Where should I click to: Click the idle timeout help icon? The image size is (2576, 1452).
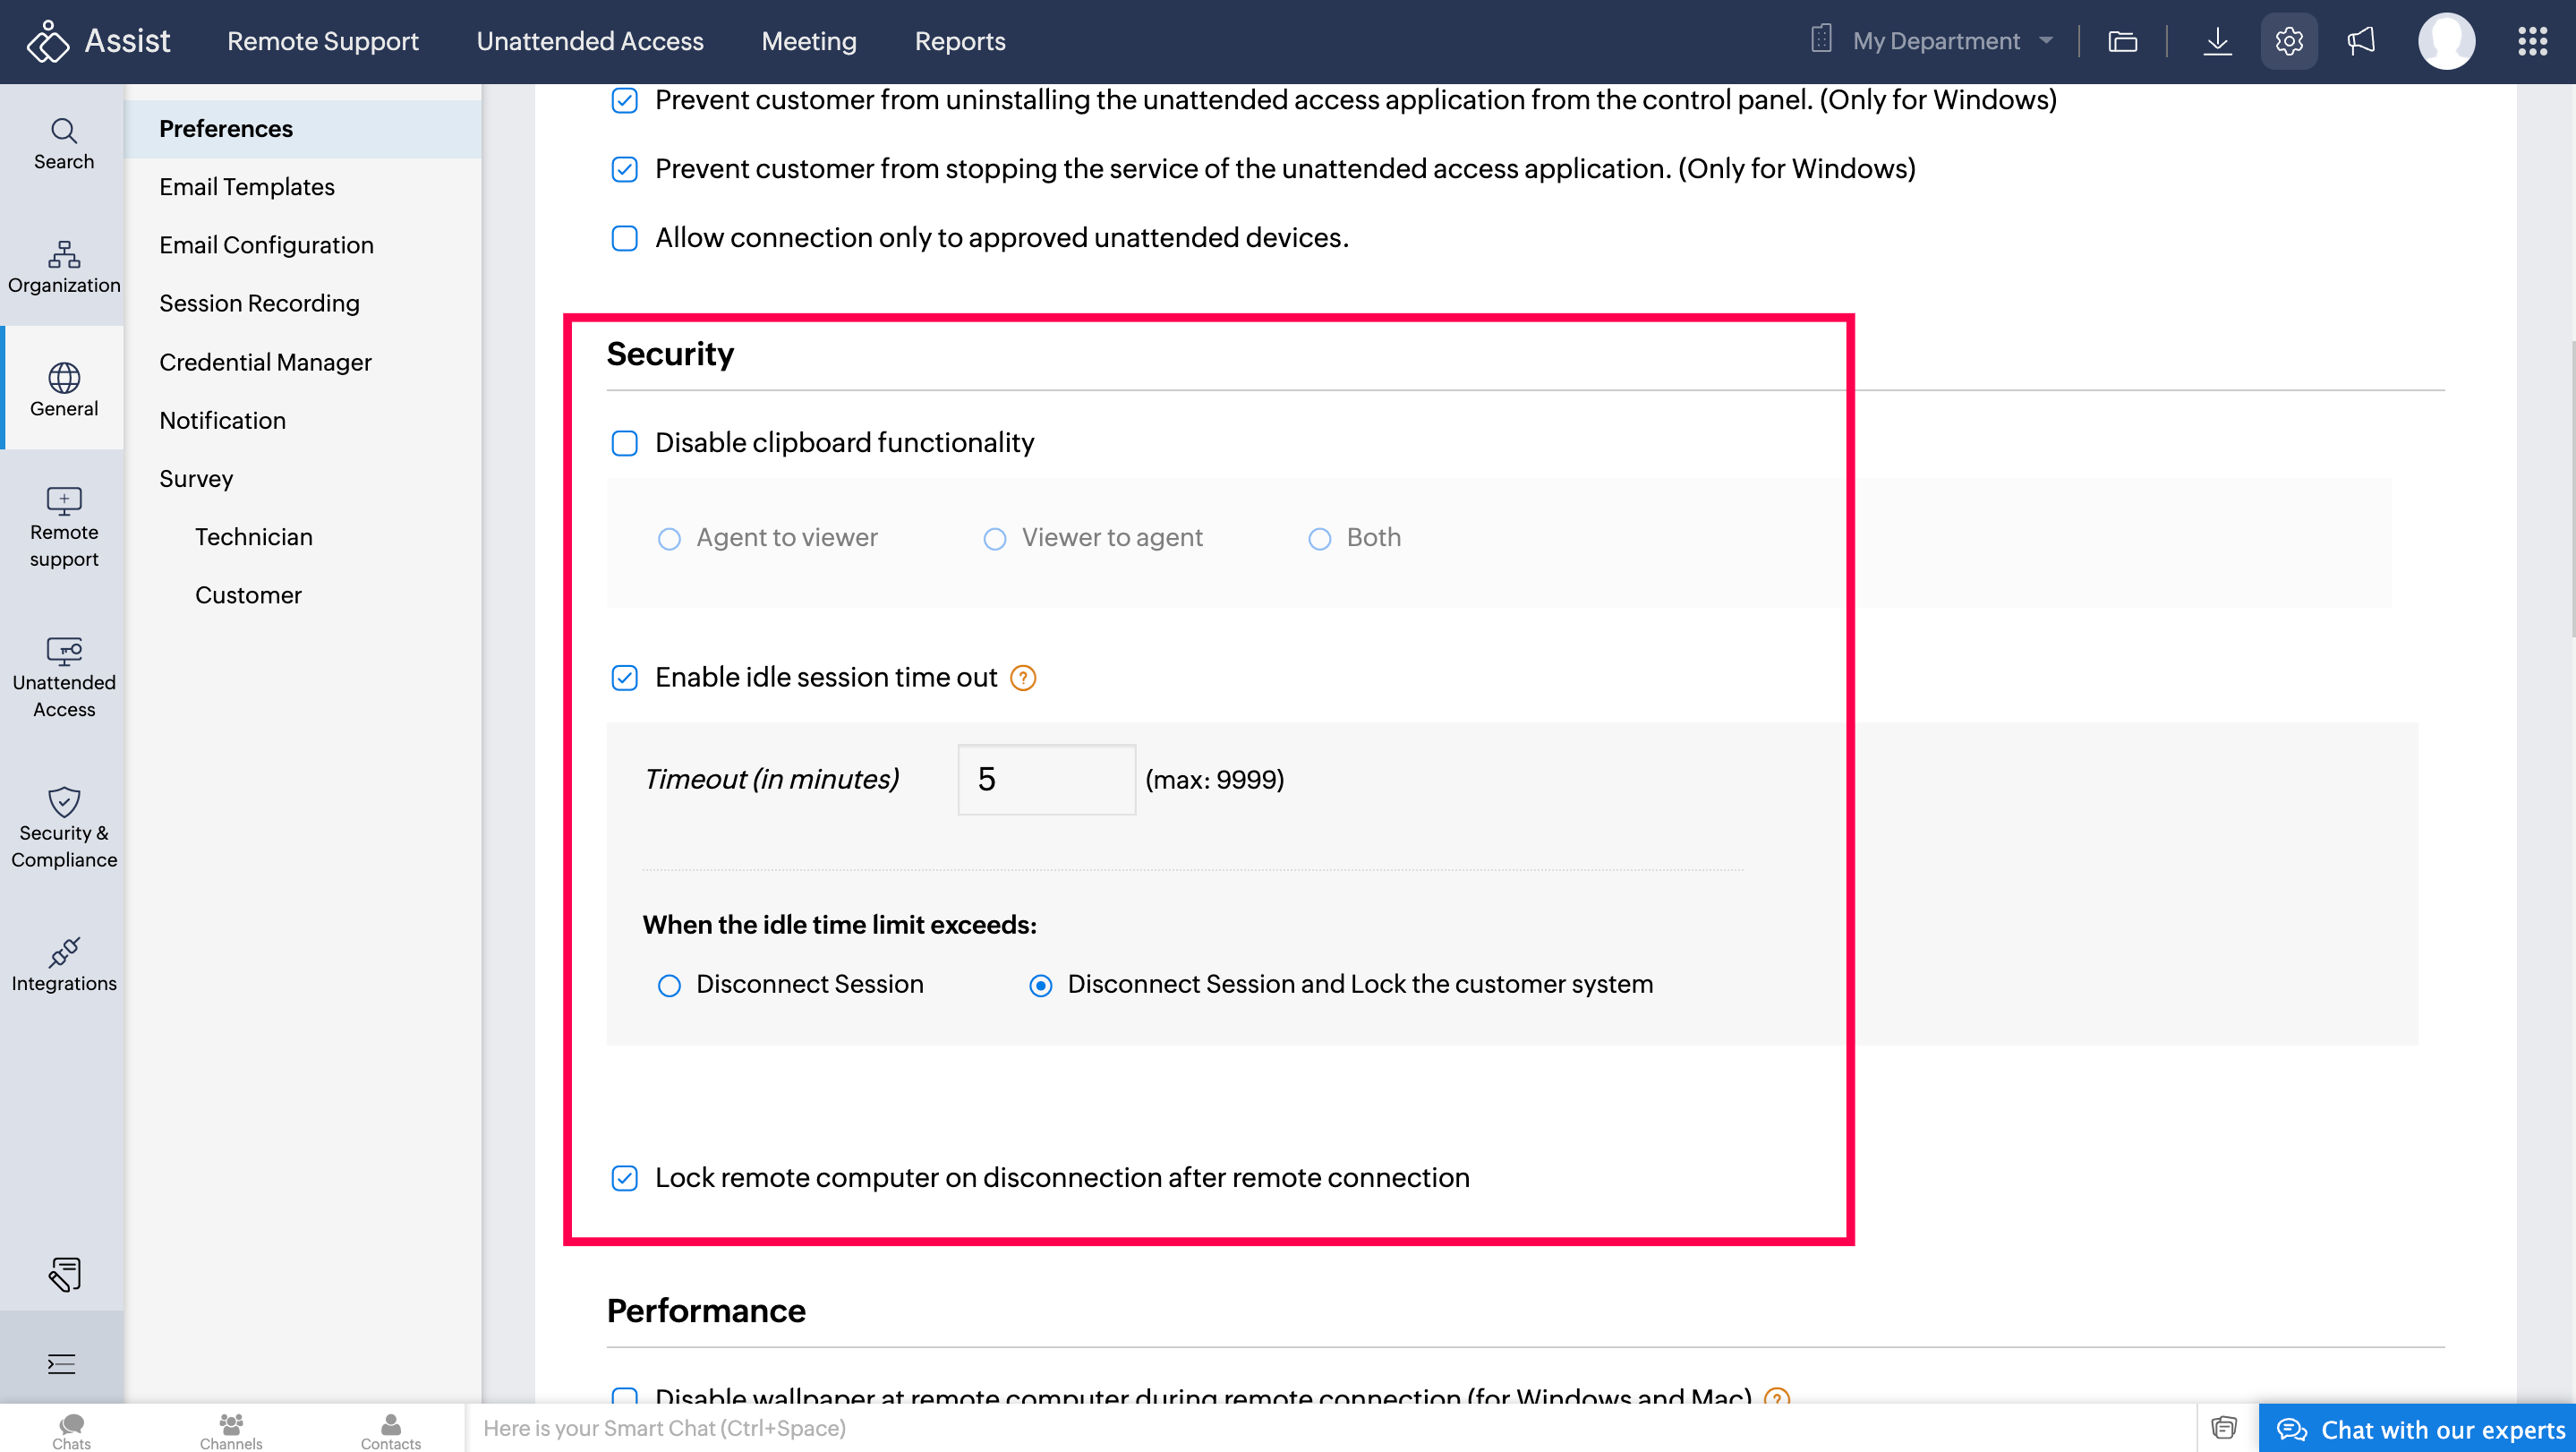(1023, 678)
